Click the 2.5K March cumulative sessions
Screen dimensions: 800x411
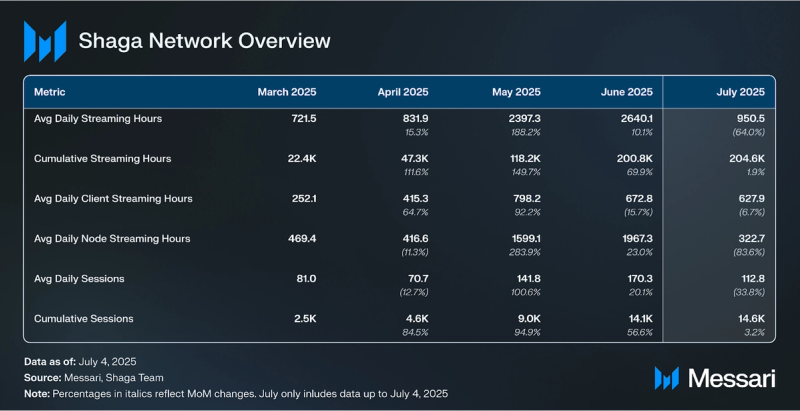pyautogui.click(x=306, y=319)
